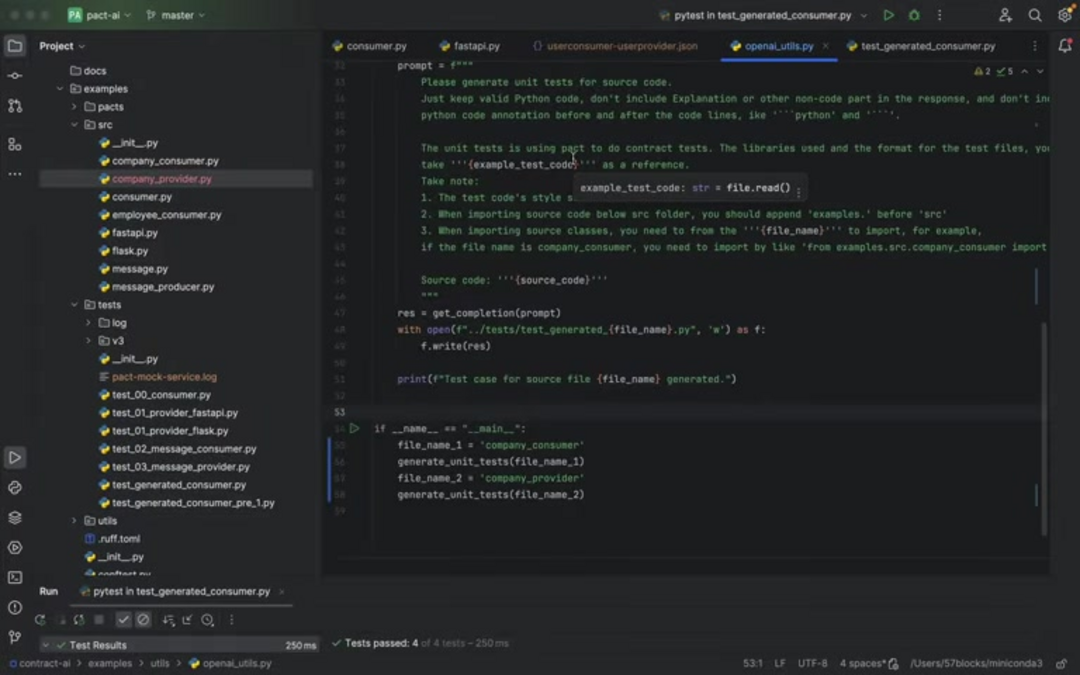
Task: Switch to test_generated_consumer.py editor tab
Action: coord(927,46)
